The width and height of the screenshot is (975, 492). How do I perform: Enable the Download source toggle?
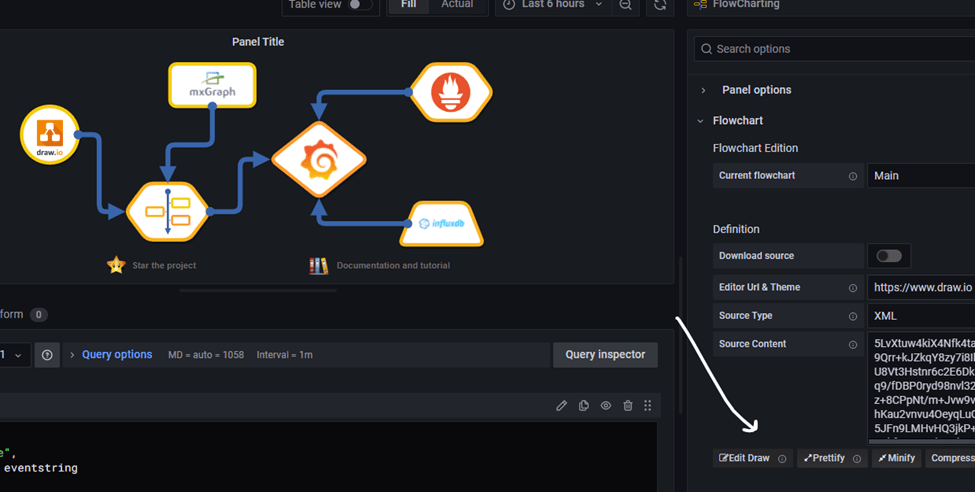click(888, 256)
